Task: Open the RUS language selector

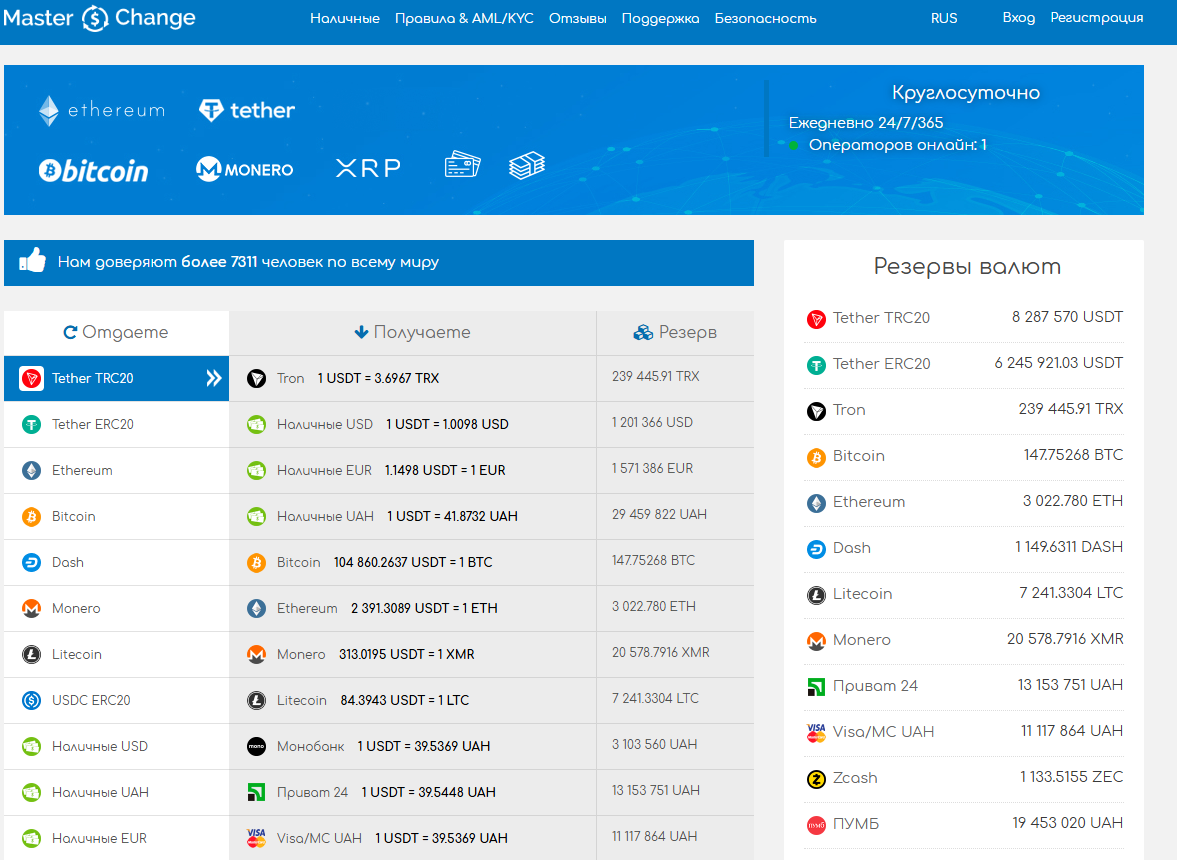Action: point(944,18)
